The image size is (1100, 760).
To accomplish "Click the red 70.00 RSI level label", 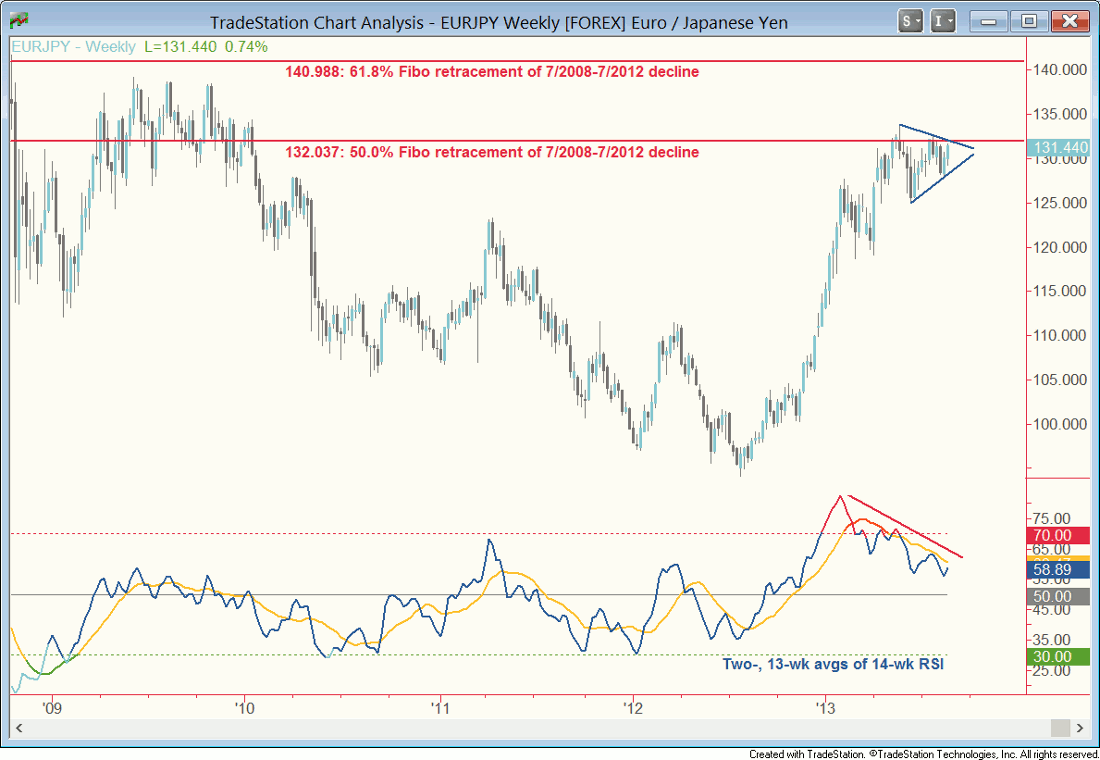I will [1061, 536].
